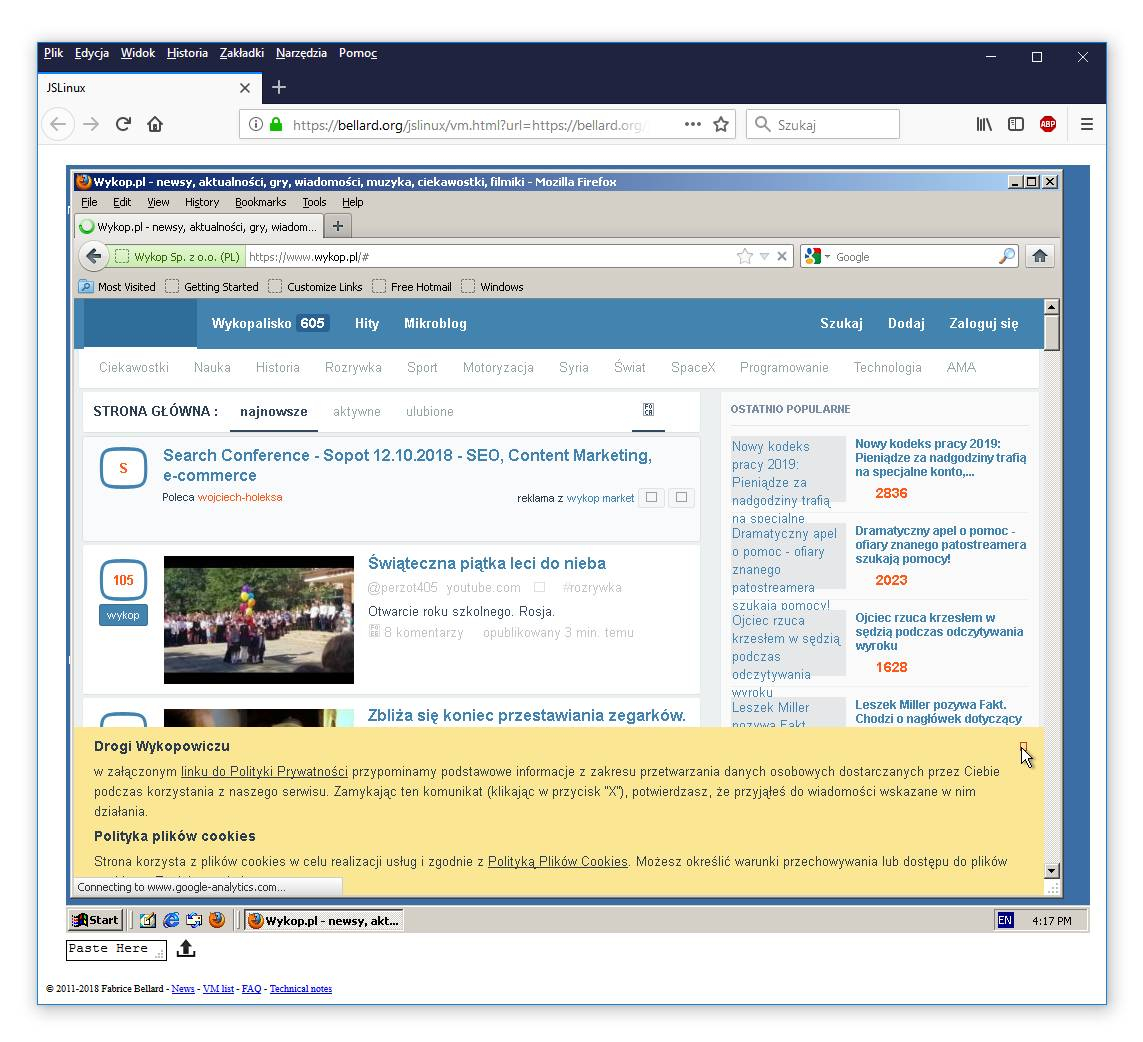Click the Paste Here text box
The height and width of the screenshot is (1042, 1143).
click(115, 949)
